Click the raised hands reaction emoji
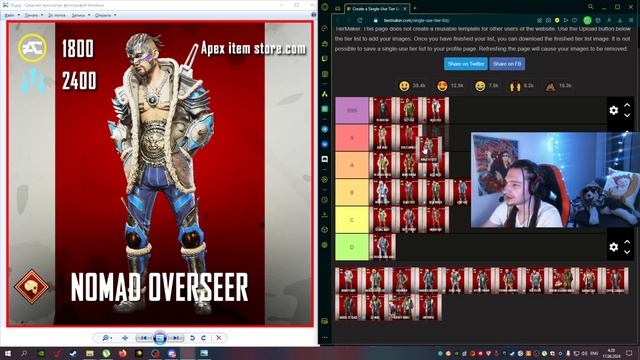 pyautogui.click(x=515, y=86)
